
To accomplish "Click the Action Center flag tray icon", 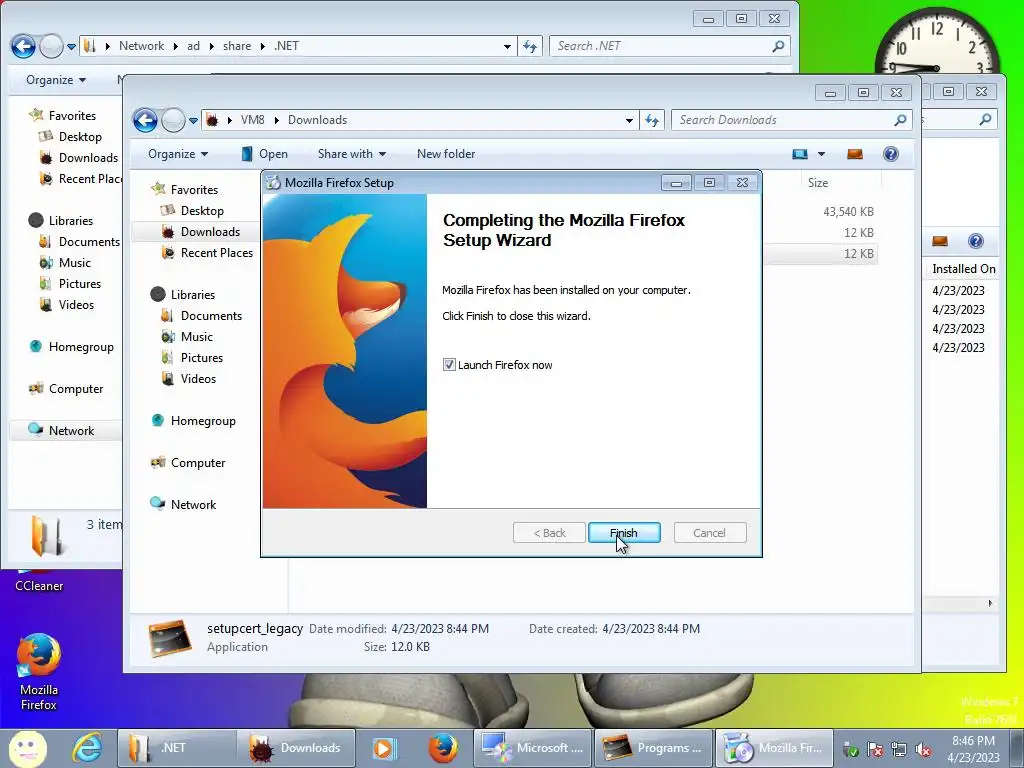I will click(x=874, y=750).
